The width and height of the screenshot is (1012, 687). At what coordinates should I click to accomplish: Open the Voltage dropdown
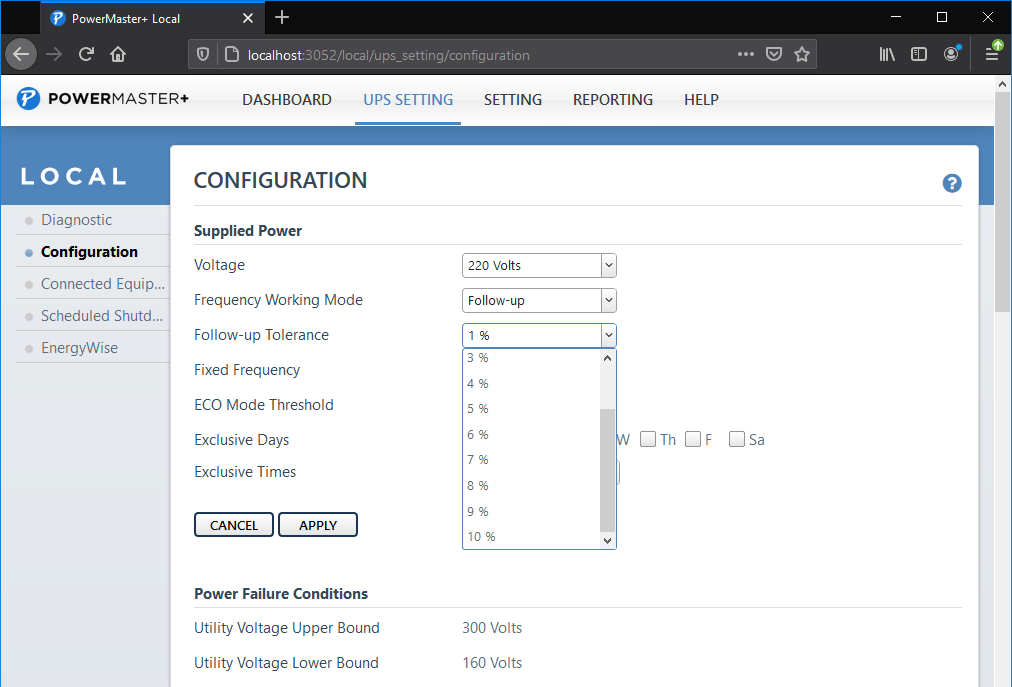pyautogui.click(x=539, y=265)
